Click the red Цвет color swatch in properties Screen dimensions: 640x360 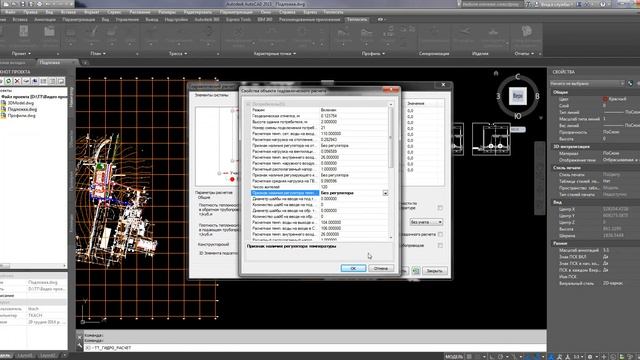605,99
